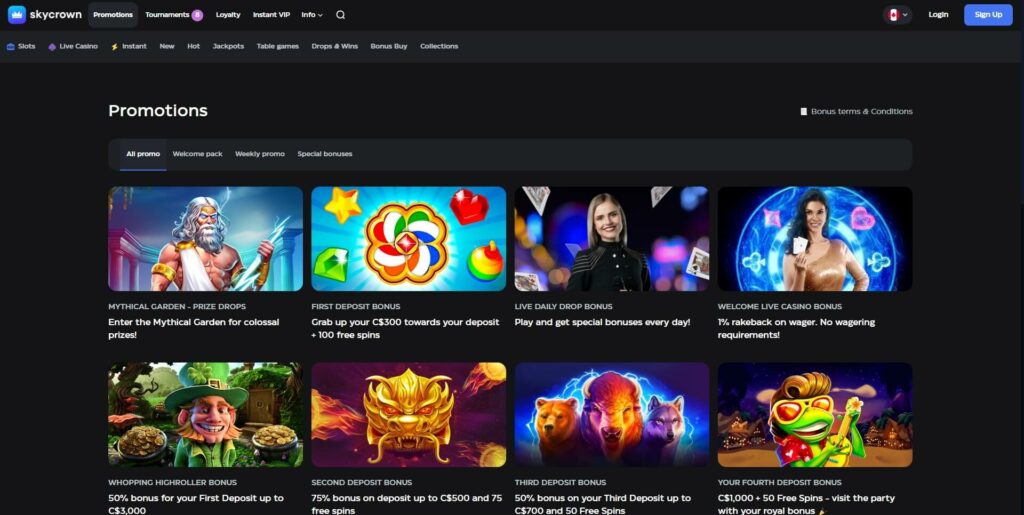Click '50% bonus for your First Deposit' text
Screen dimensions: 1024x515
[x=182, y=498]
